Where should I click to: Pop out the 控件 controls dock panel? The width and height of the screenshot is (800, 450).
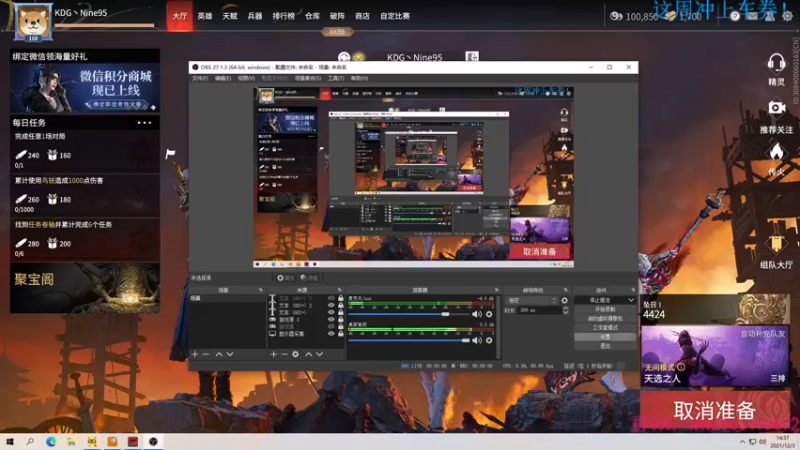[x=633, y=290]
